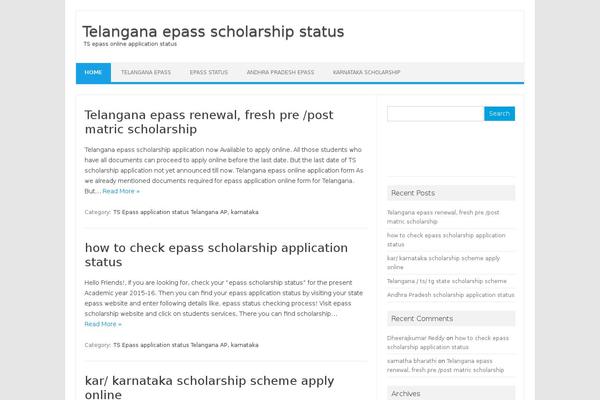
Task: Open the Karnataka Scholarship menu item
Action: [x=366, y=73]
